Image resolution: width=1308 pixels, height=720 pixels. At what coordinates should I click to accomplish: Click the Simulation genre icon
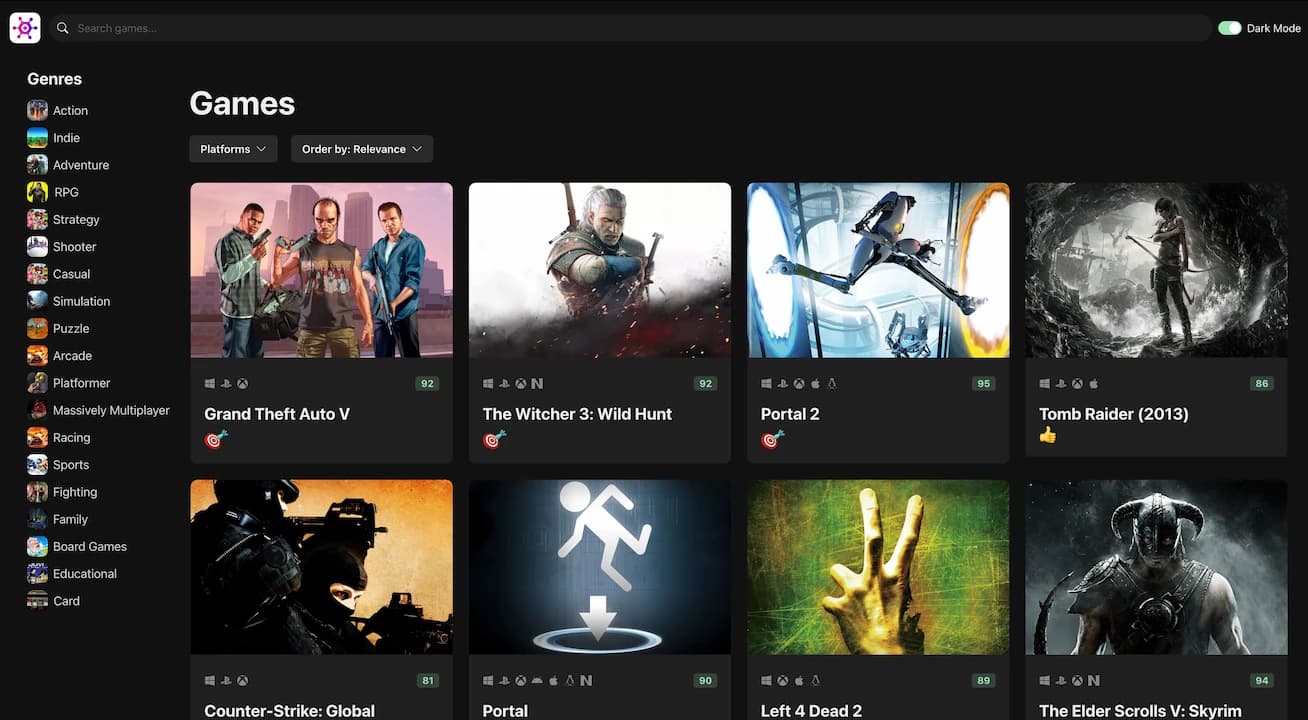[x=37, y=301]
